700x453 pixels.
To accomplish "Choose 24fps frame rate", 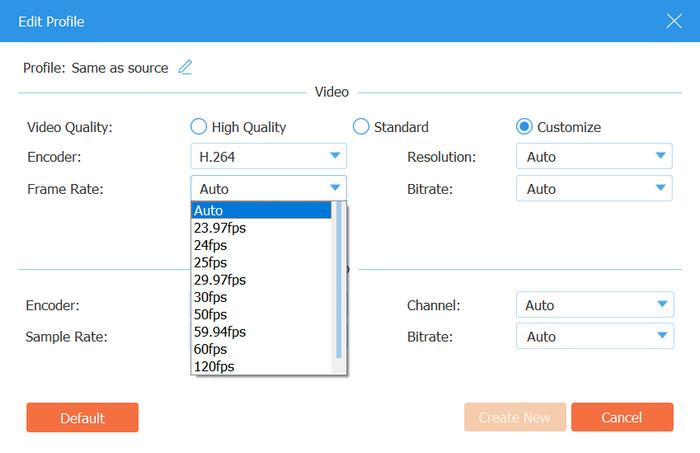I will tap(262, 245).
